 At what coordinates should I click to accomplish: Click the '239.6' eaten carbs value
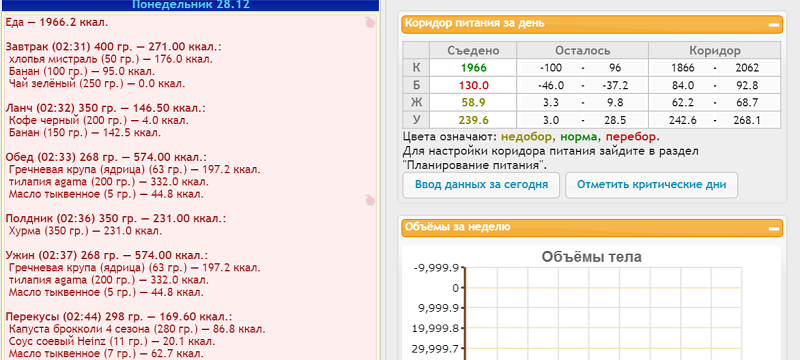coord(473,120)
